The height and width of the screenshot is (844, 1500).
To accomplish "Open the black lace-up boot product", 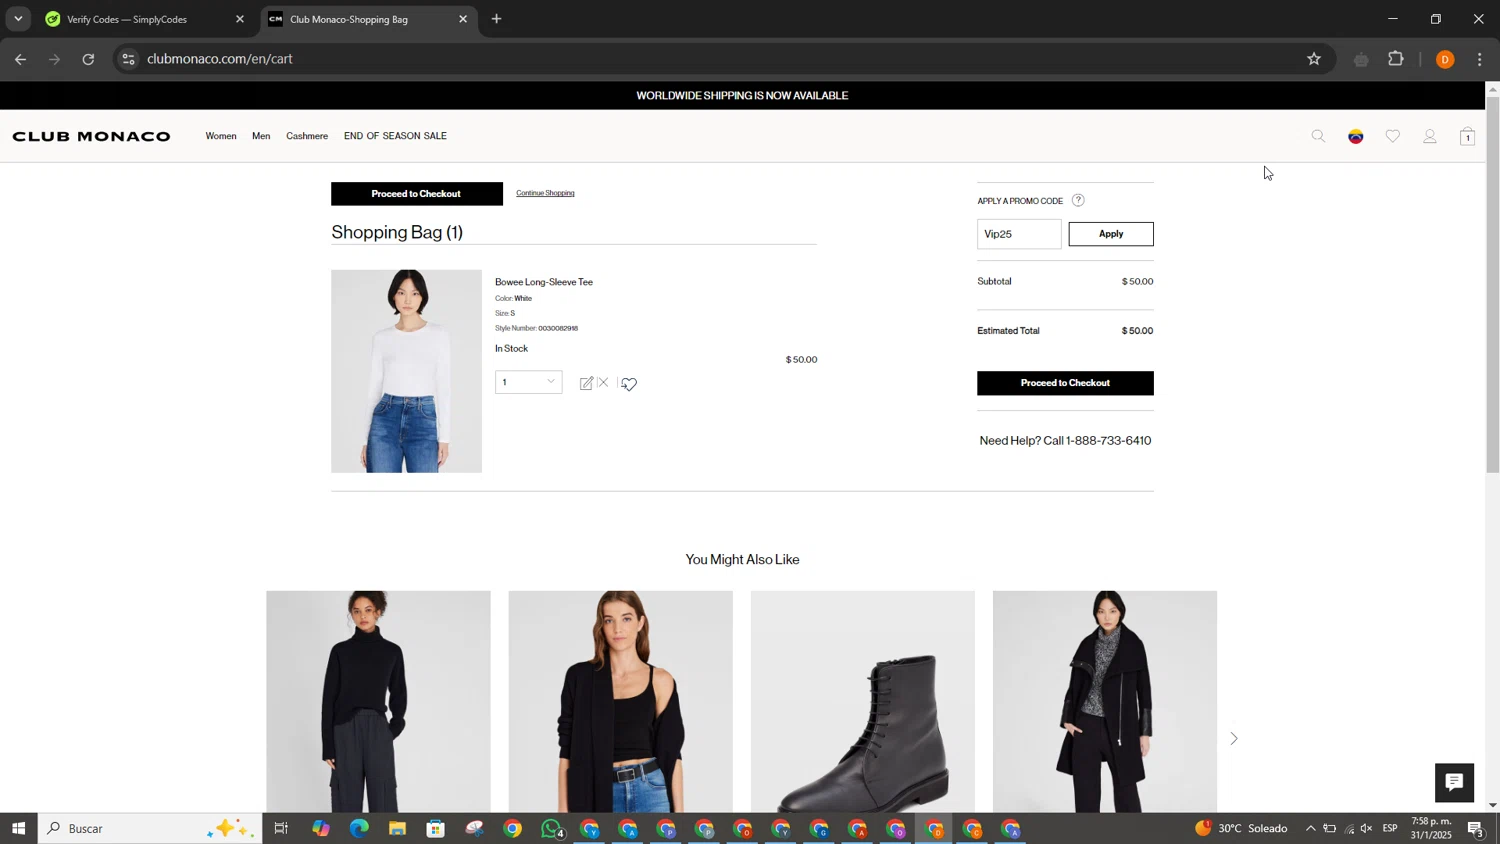I will point(862,701).
